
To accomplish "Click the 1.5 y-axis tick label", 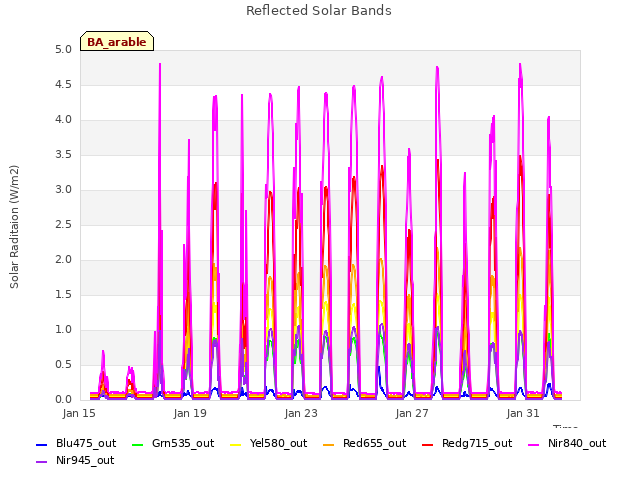I will point(63,295).
